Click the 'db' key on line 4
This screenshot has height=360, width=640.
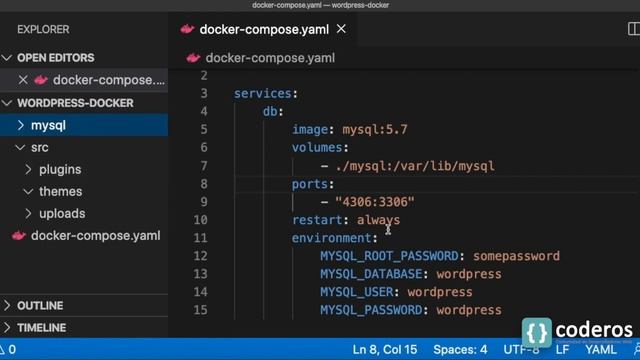pos(270,111)
